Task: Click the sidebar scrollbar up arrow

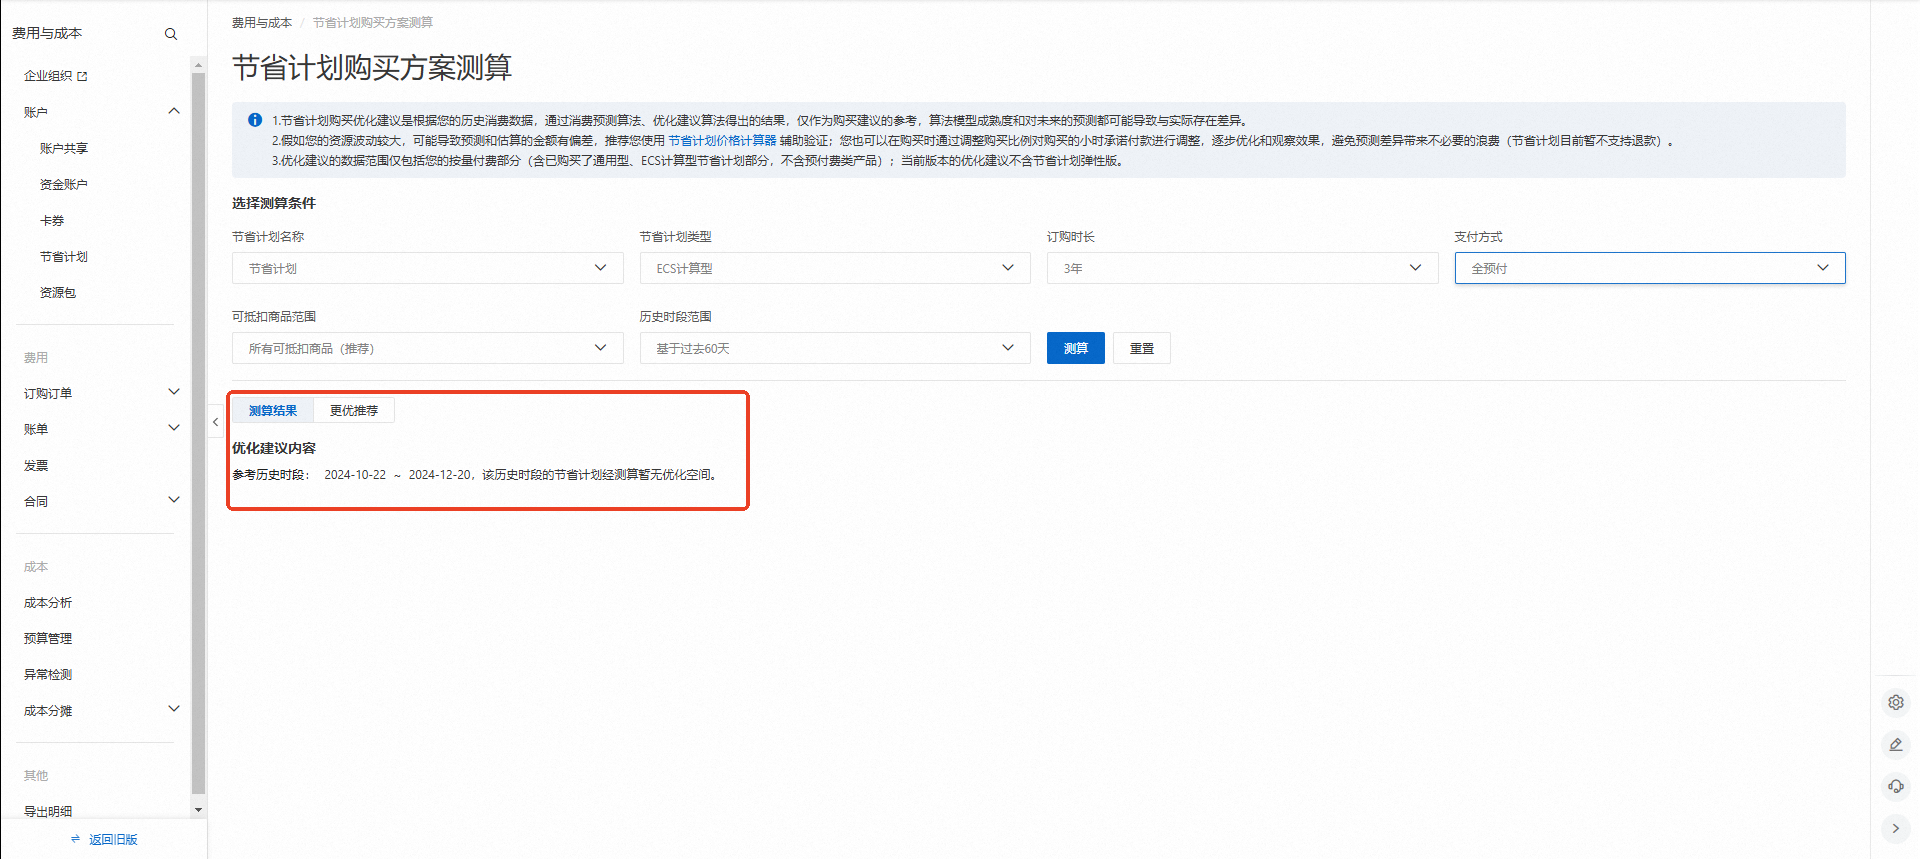Action: [198, 65]
